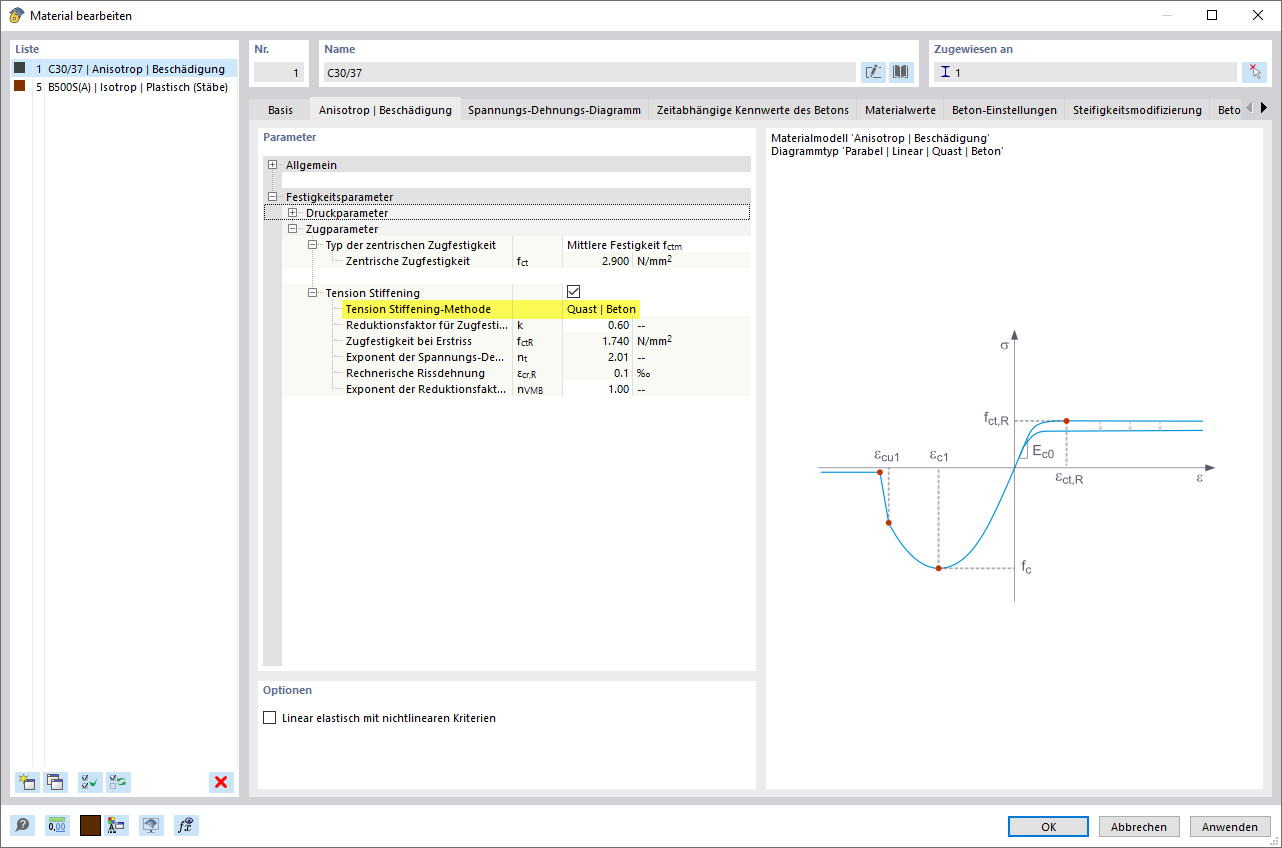Image resolution: width=1282 pixels, height=848 pixels.
Task: Click the monitor display settings icon
Action: point(151,825)
